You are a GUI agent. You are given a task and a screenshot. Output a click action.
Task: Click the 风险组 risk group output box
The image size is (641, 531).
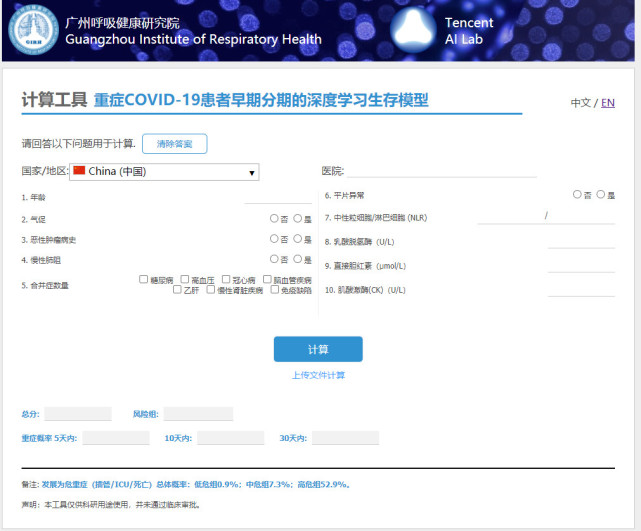tap(198, 414)
